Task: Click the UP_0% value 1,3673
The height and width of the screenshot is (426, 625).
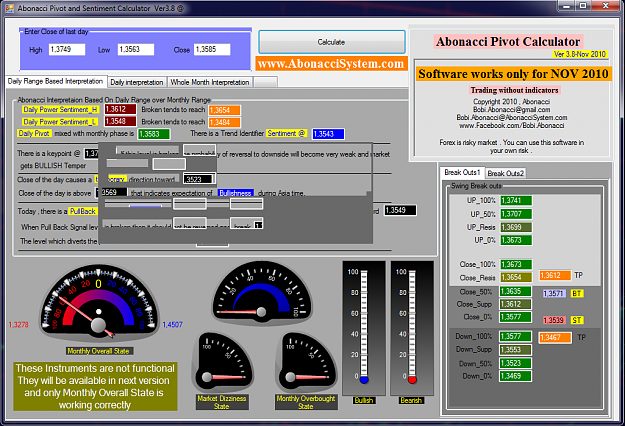Action: (516, 240)
